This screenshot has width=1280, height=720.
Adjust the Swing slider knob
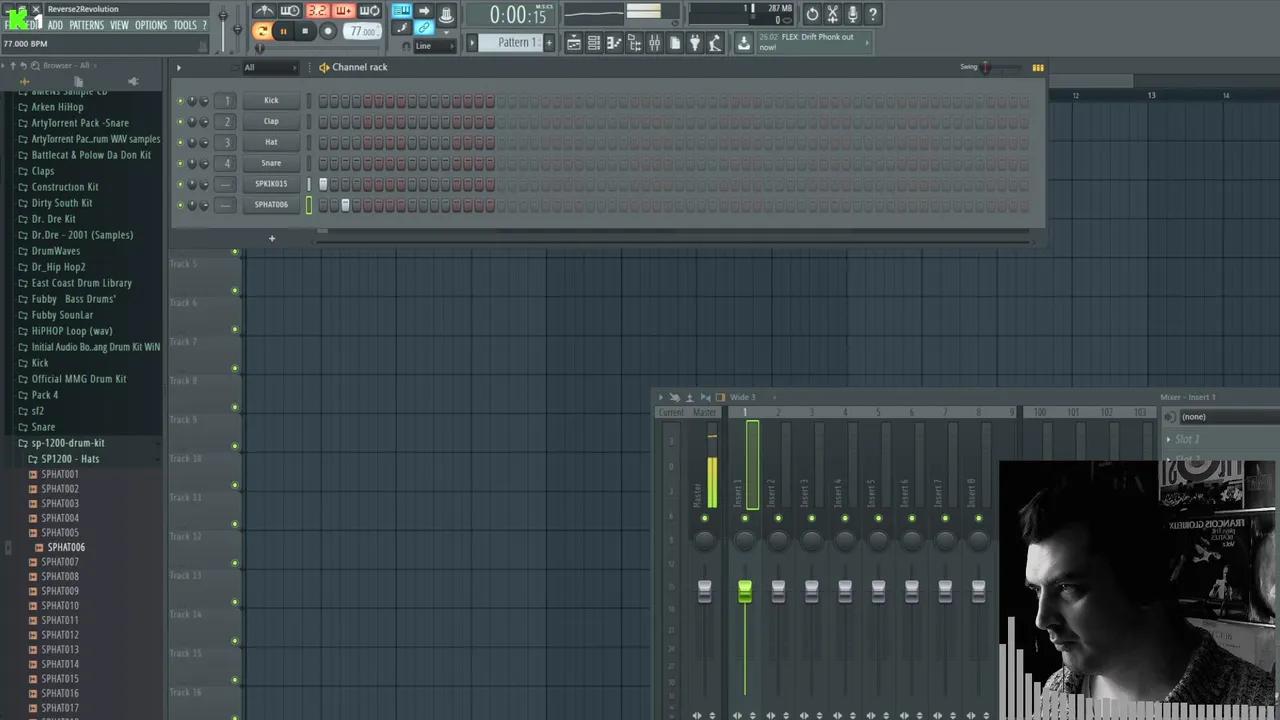[x=985, y=67]
